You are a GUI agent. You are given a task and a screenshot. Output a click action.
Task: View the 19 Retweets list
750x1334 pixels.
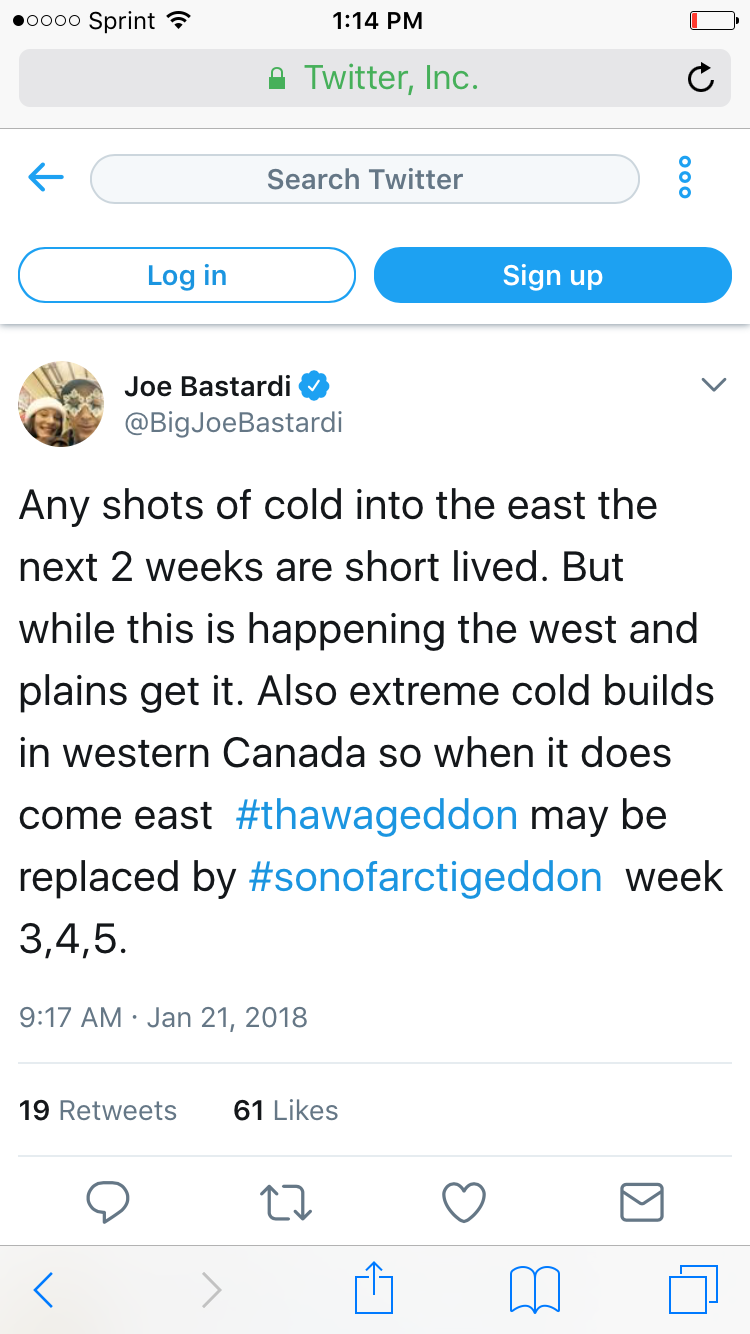tap(98, 1110)
